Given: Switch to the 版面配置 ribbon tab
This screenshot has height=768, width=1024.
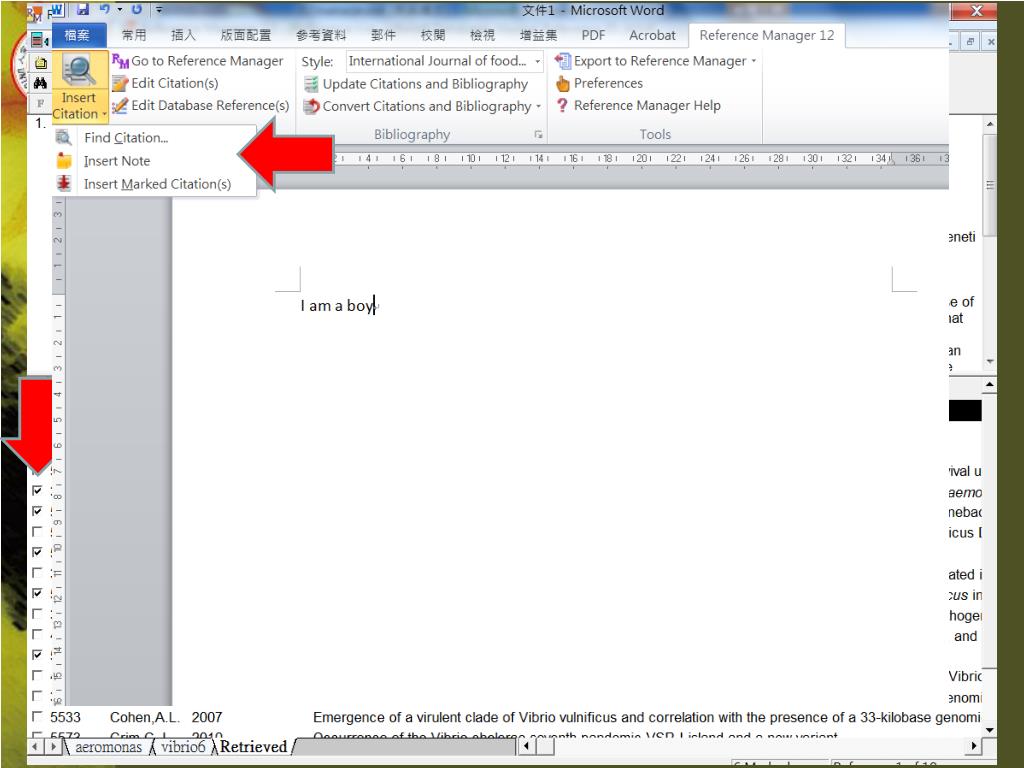Looking at the screenshot, I should pos(246,35).
